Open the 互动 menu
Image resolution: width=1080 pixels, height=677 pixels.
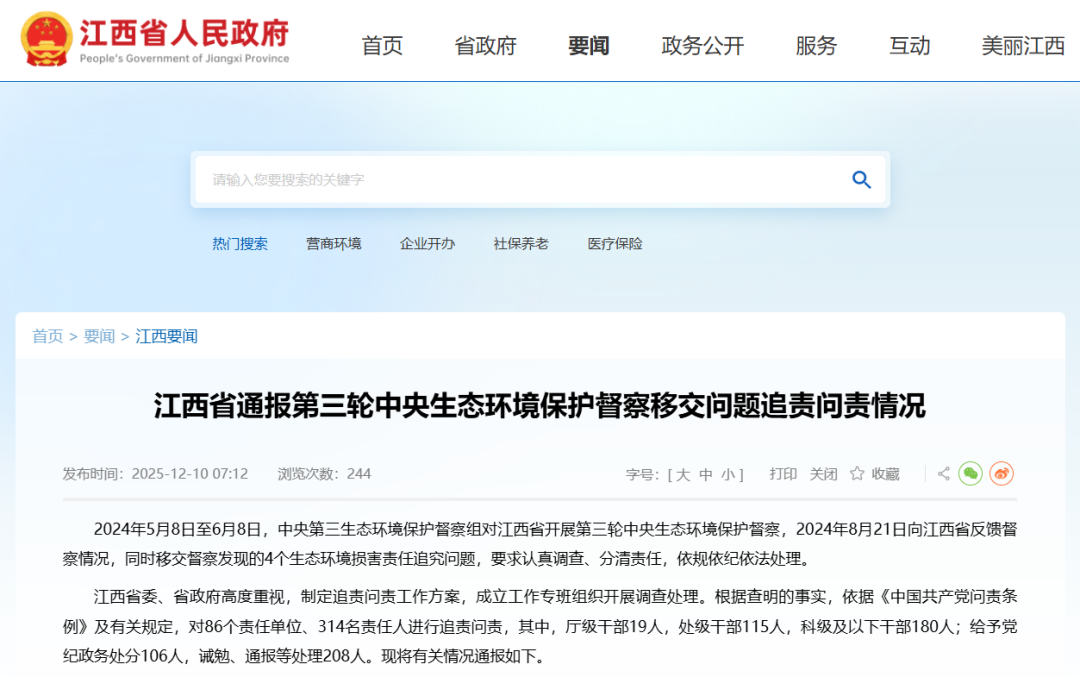tap(909, 46)
